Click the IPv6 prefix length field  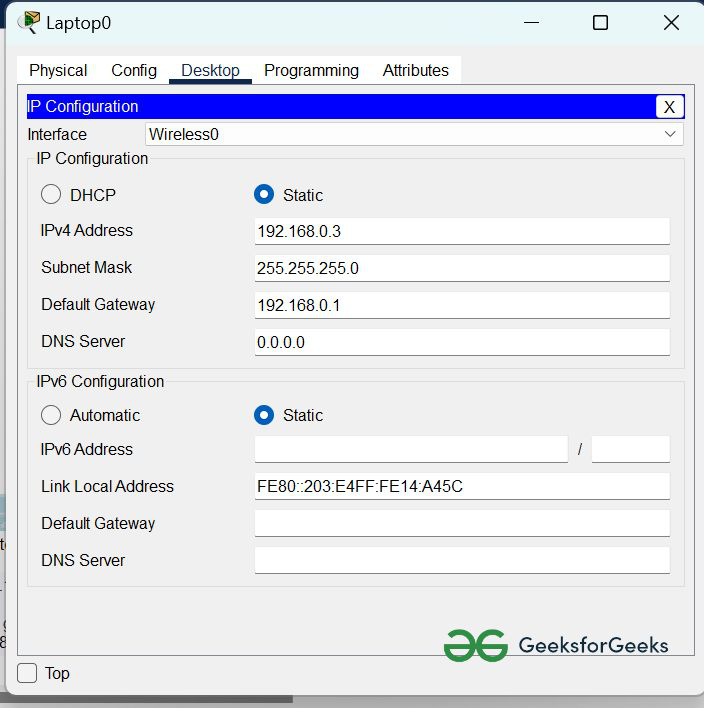630,450
